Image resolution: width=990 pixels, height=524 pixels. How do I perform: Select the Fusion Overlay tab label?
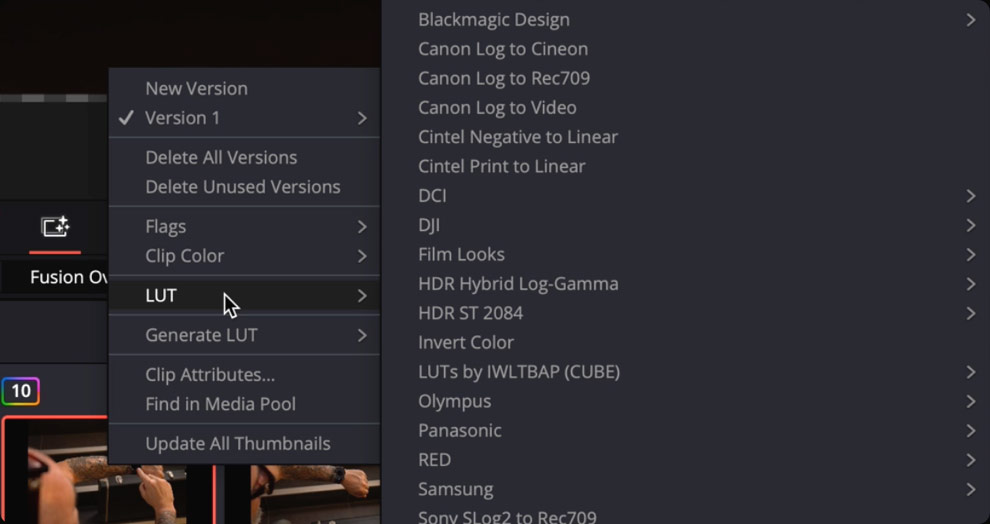(x=69, y=277)
